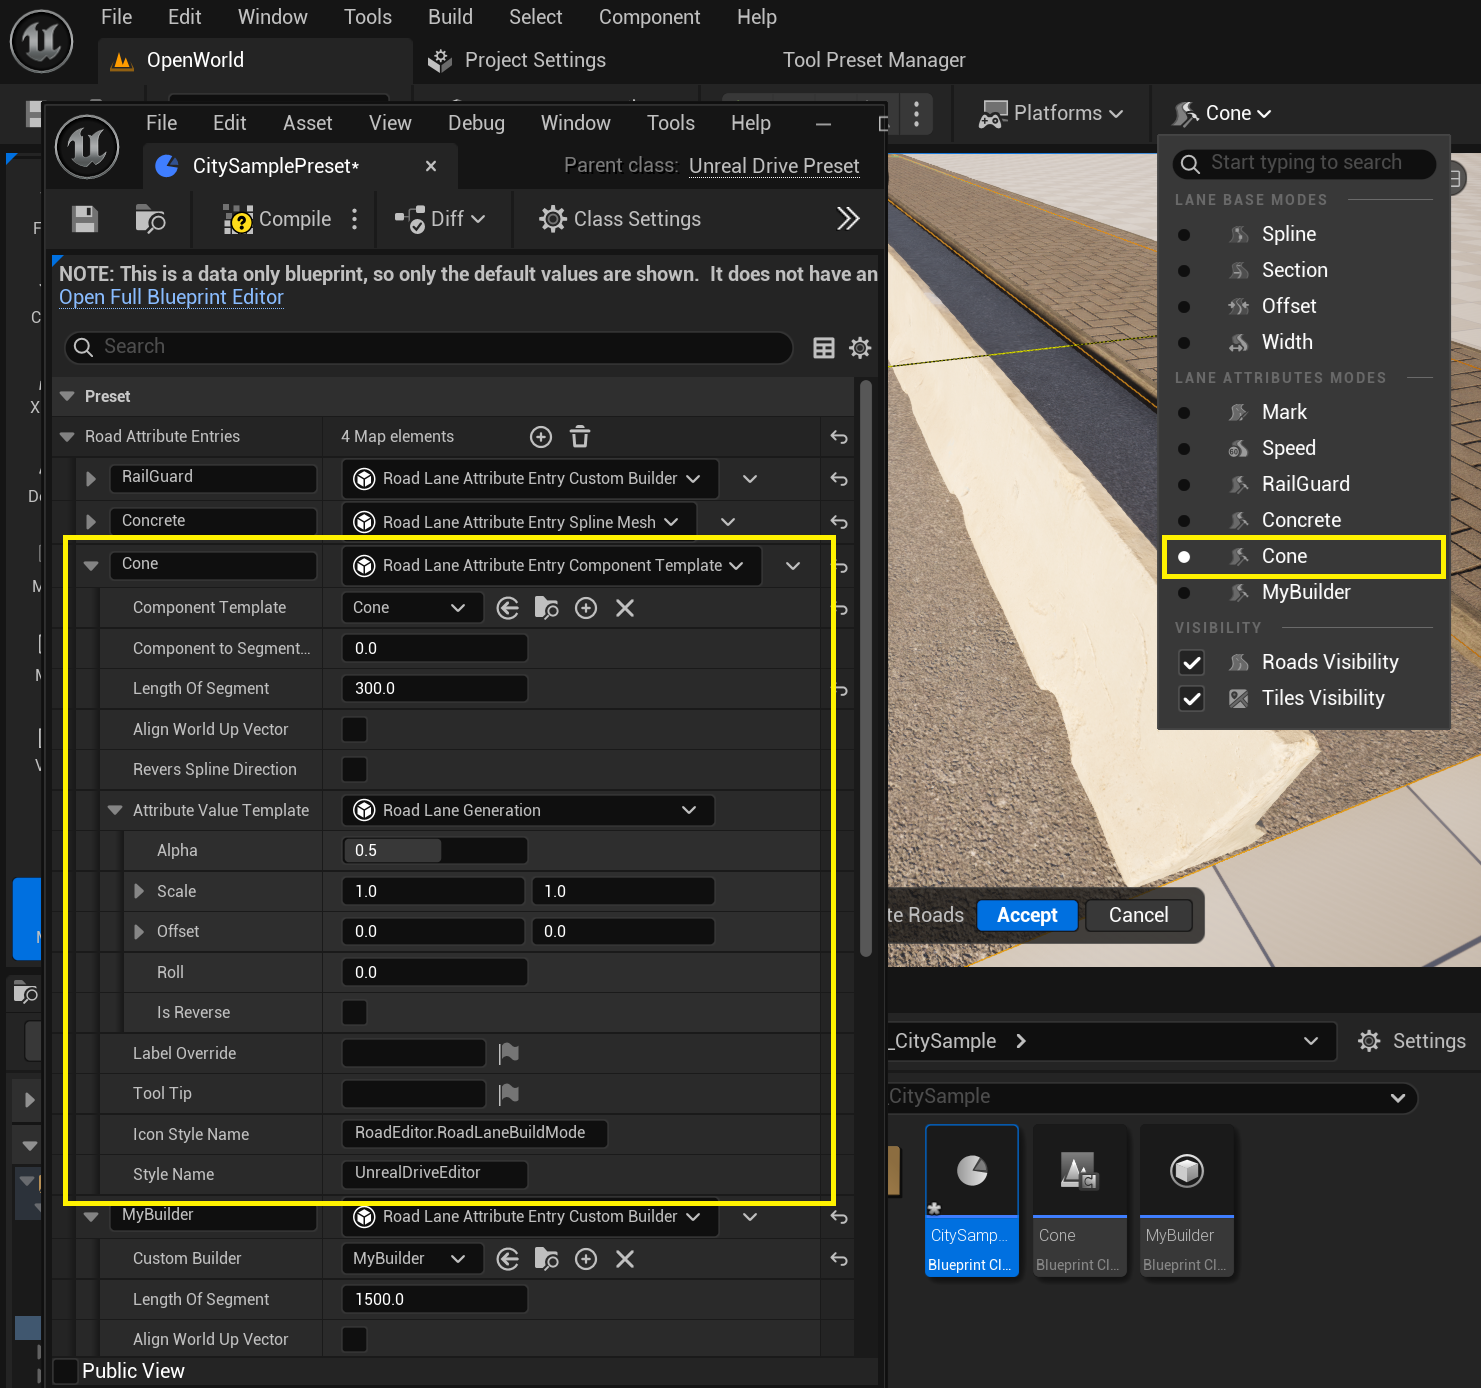This screenshot has height=1388, width=1481.
Task: Open details view options gear icon
Action: click(x=860, y=348)
